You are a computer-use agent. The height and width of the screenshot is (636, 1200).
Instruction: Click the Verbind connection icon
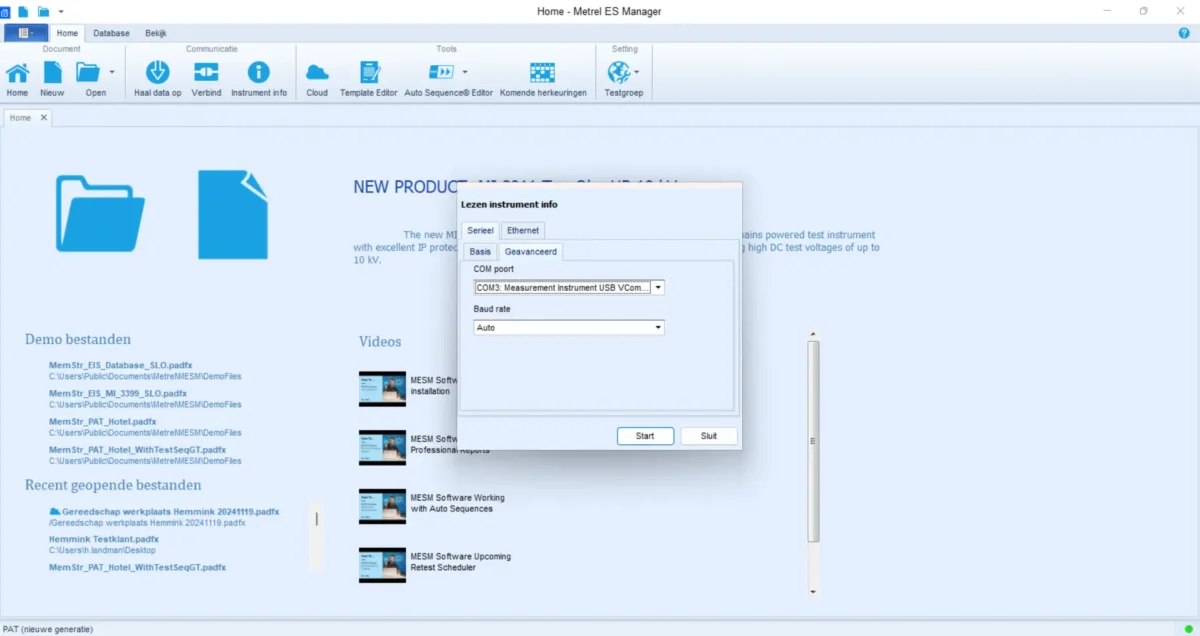206,73
